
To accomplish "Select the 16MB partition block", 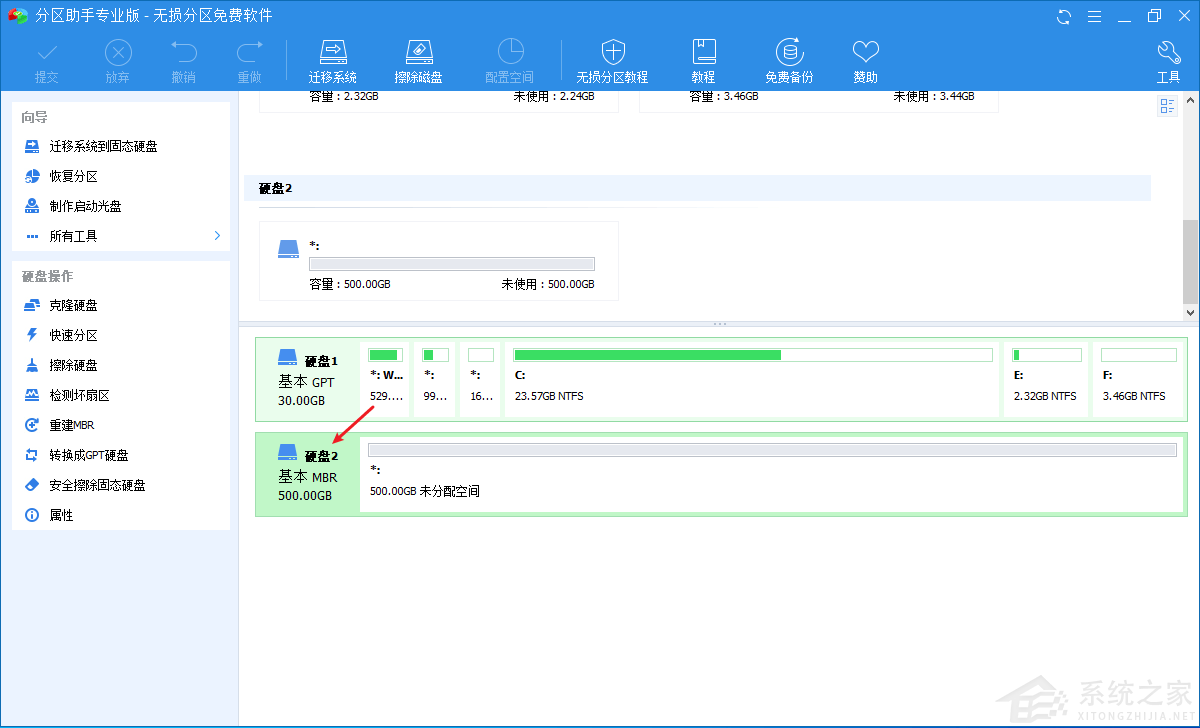I will (481, 378).
